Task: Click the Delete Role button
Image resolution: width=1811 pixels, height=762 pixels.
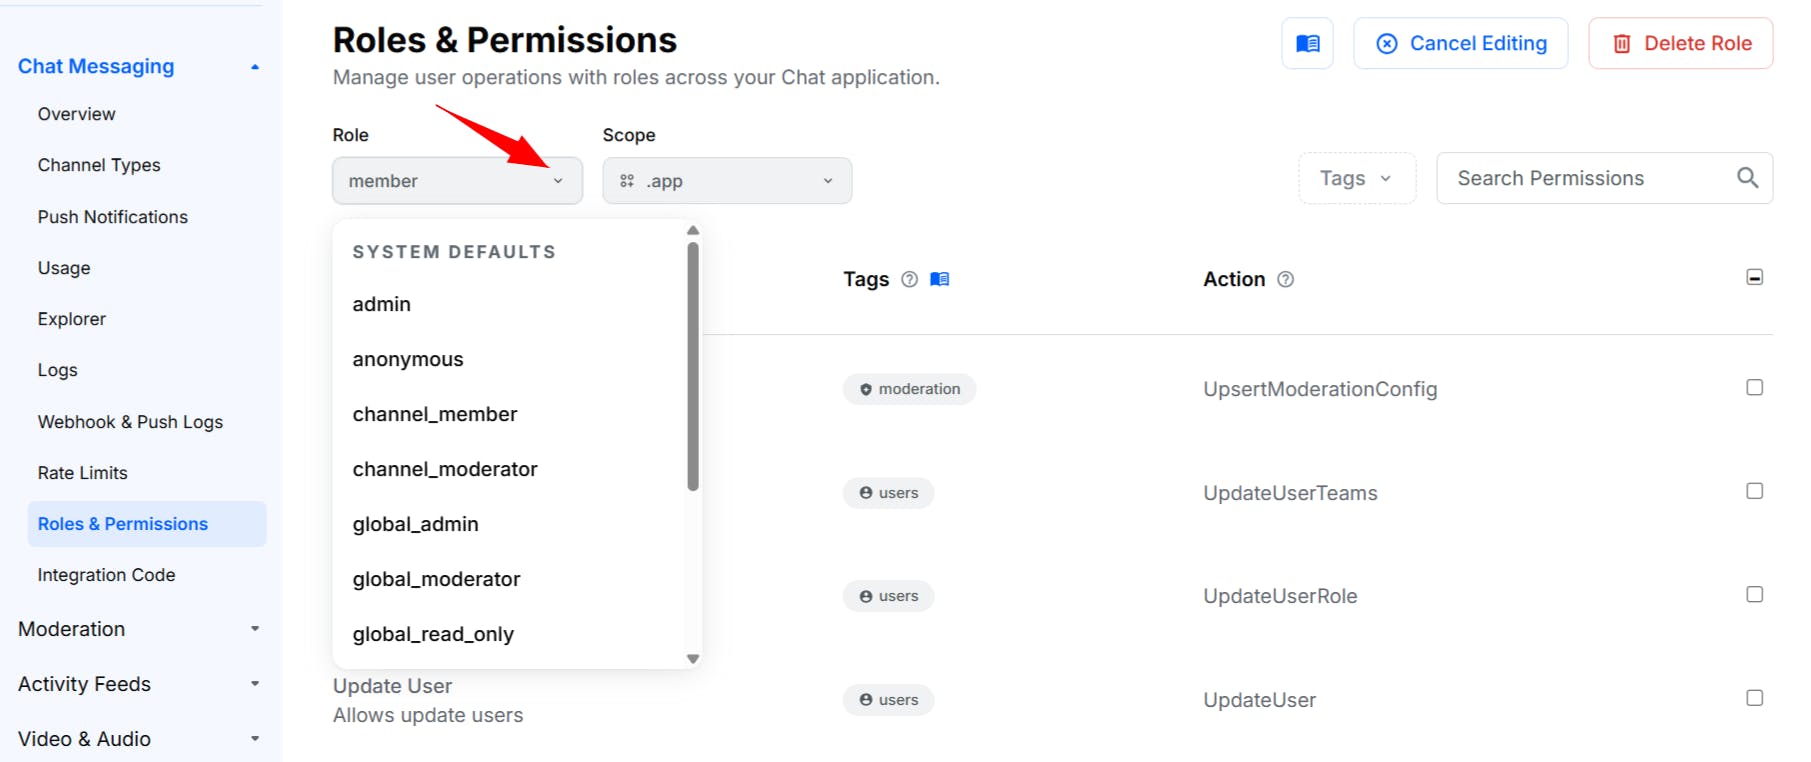Action: [x=1680, y=43]
